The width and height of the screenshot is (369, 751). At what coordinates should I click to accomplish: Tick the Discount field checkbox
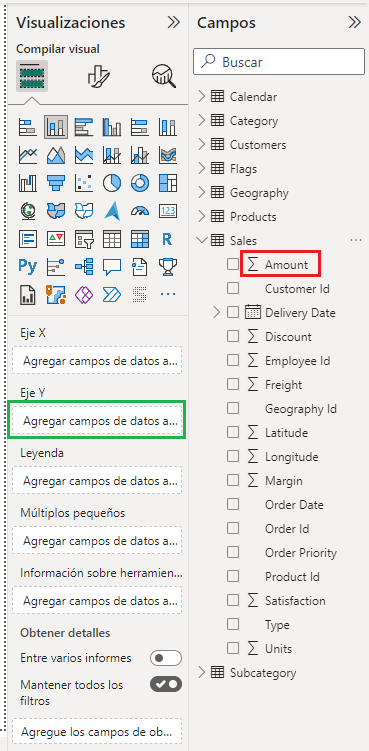point(233,336)
